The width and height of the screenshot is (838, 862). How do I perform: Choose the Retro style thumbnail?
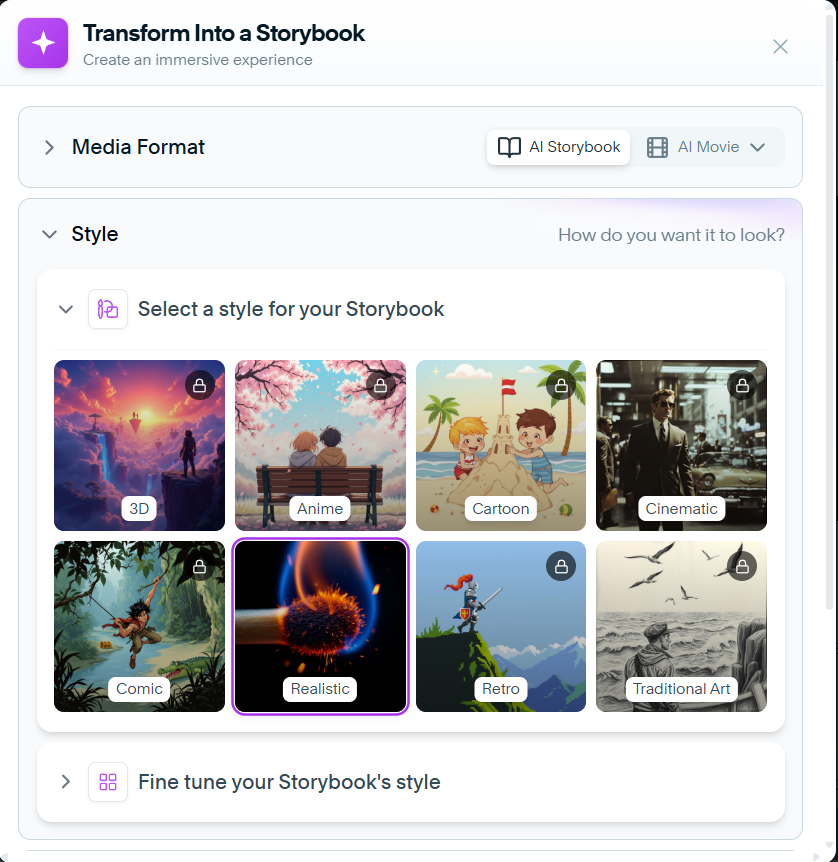501,626
